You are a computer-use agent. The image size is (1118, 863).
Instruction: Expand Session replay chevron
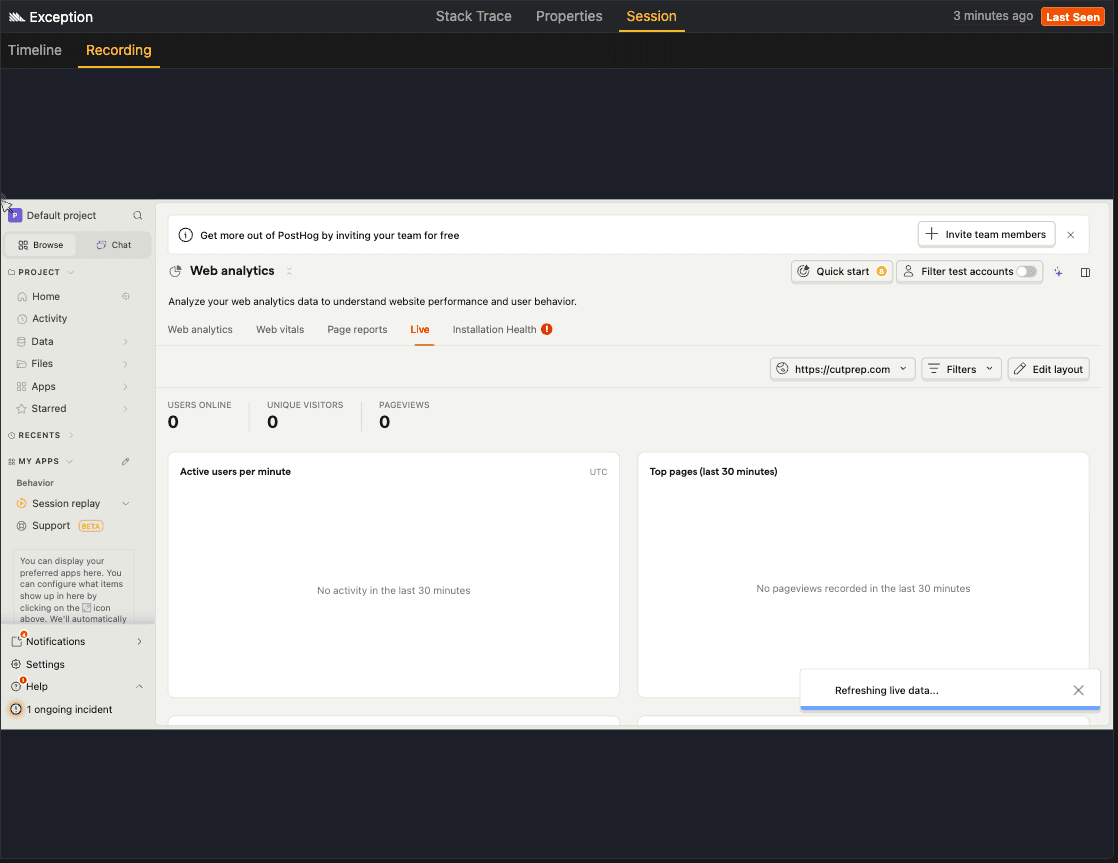pos(125,504)
